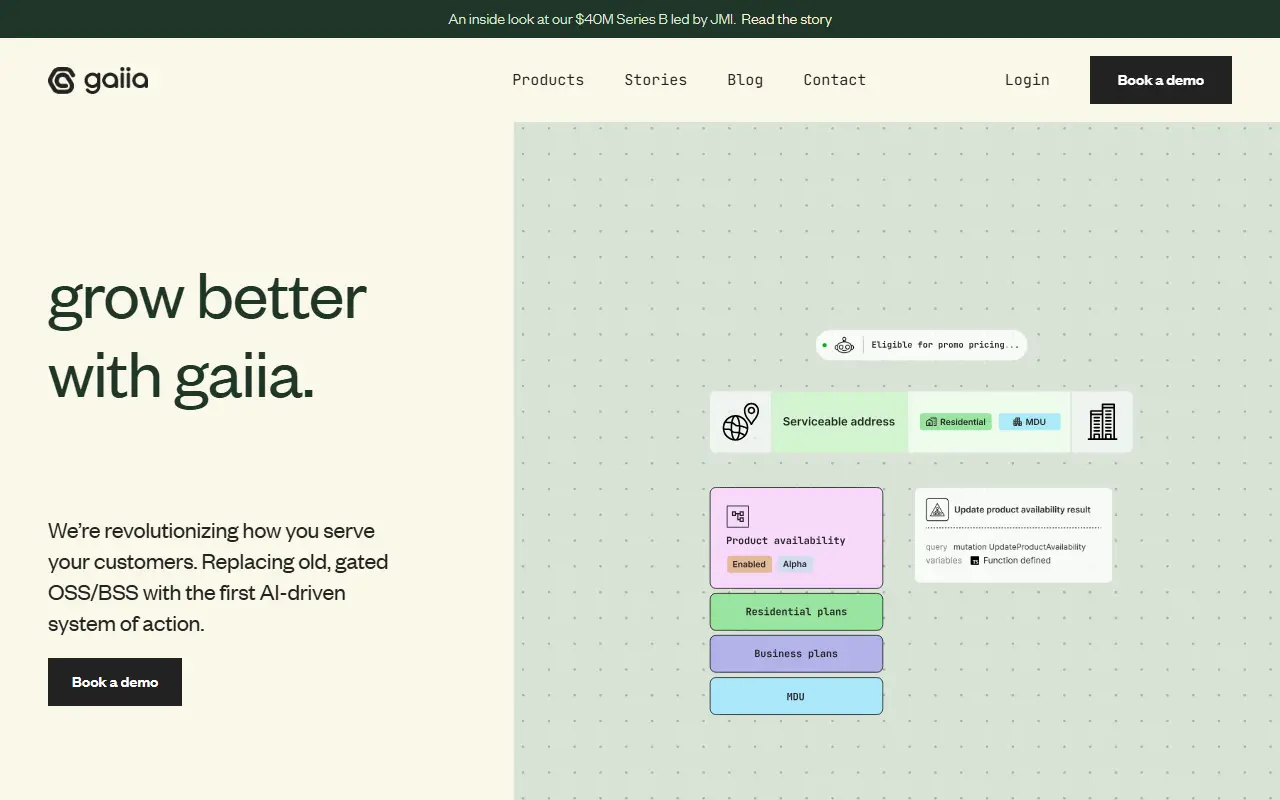Click the Product availability title
Screen dimensions: 1280x800
coord(786,541)
